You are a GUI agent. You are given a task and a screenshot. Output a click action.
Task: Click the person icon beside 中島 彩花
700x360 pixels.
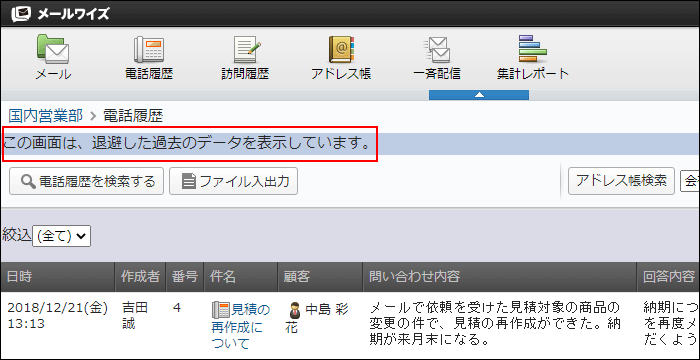click(294, 310)
